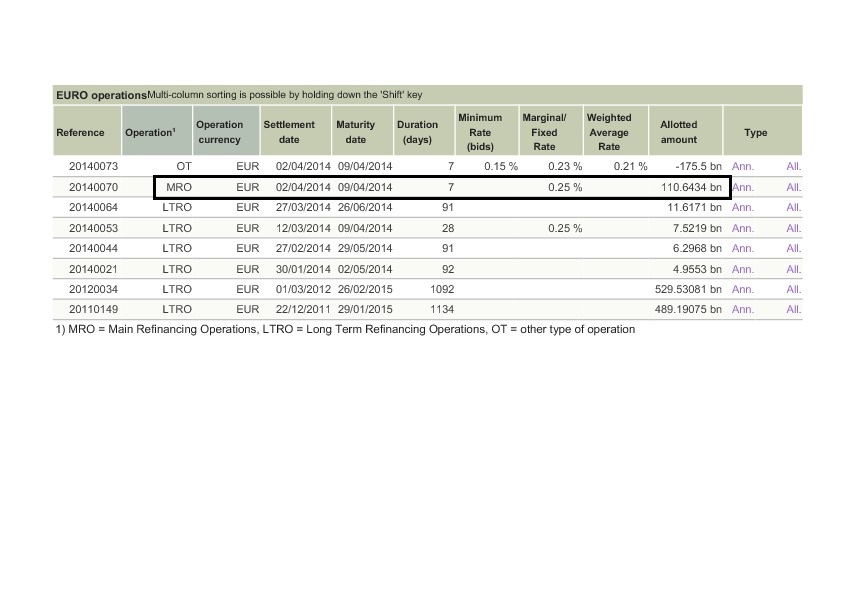842x595 pixels.
Task: Sort by Operation currency header
Action: coord(226,131)
